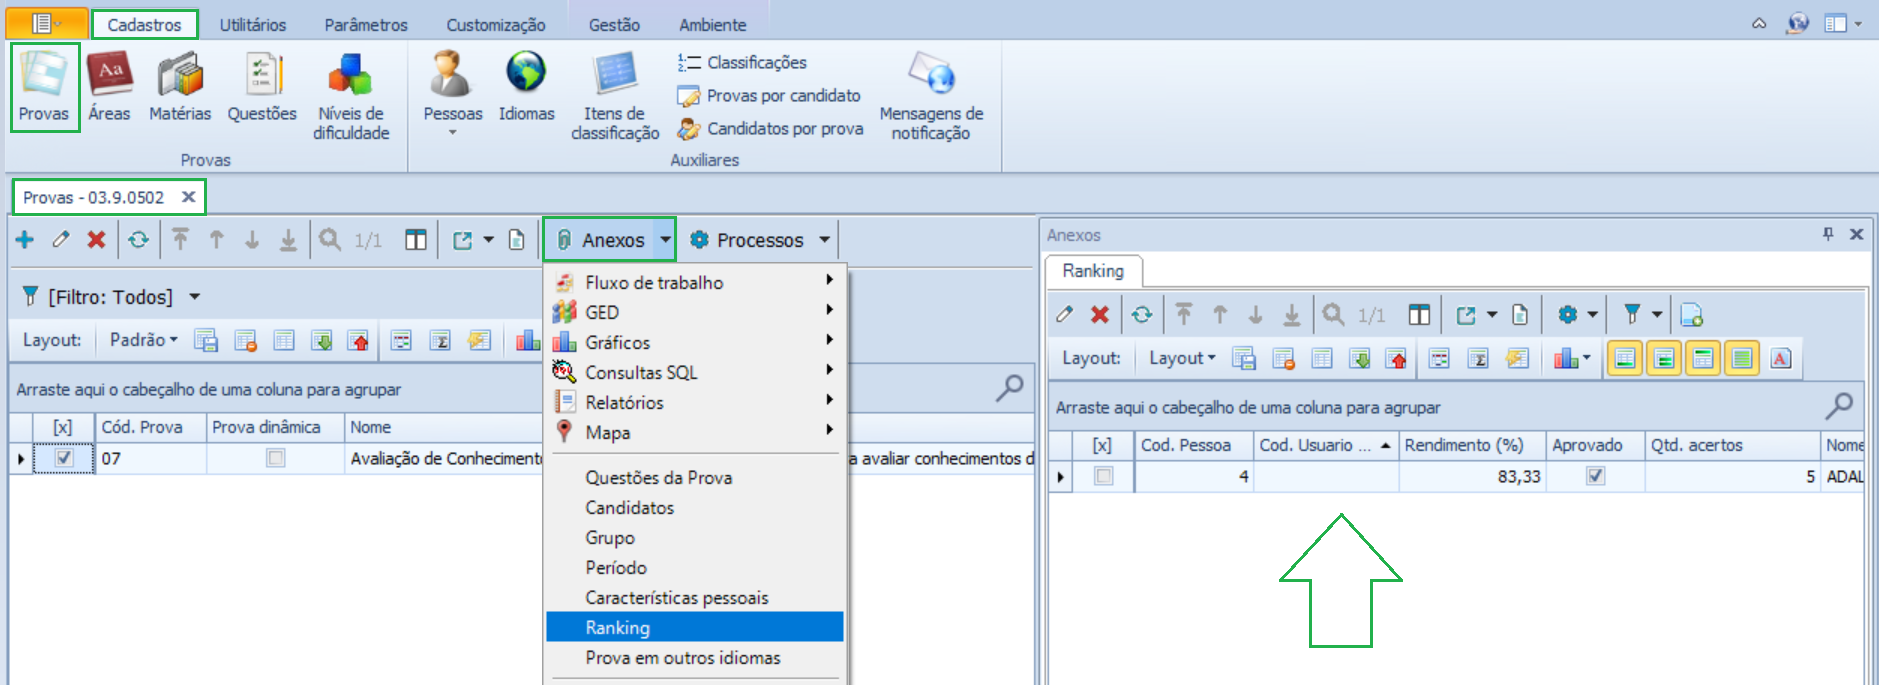Viewport: 1879px width, 685px height.
Task: Toggle third yellow highlighted layout button
Action: point(1703,358)
